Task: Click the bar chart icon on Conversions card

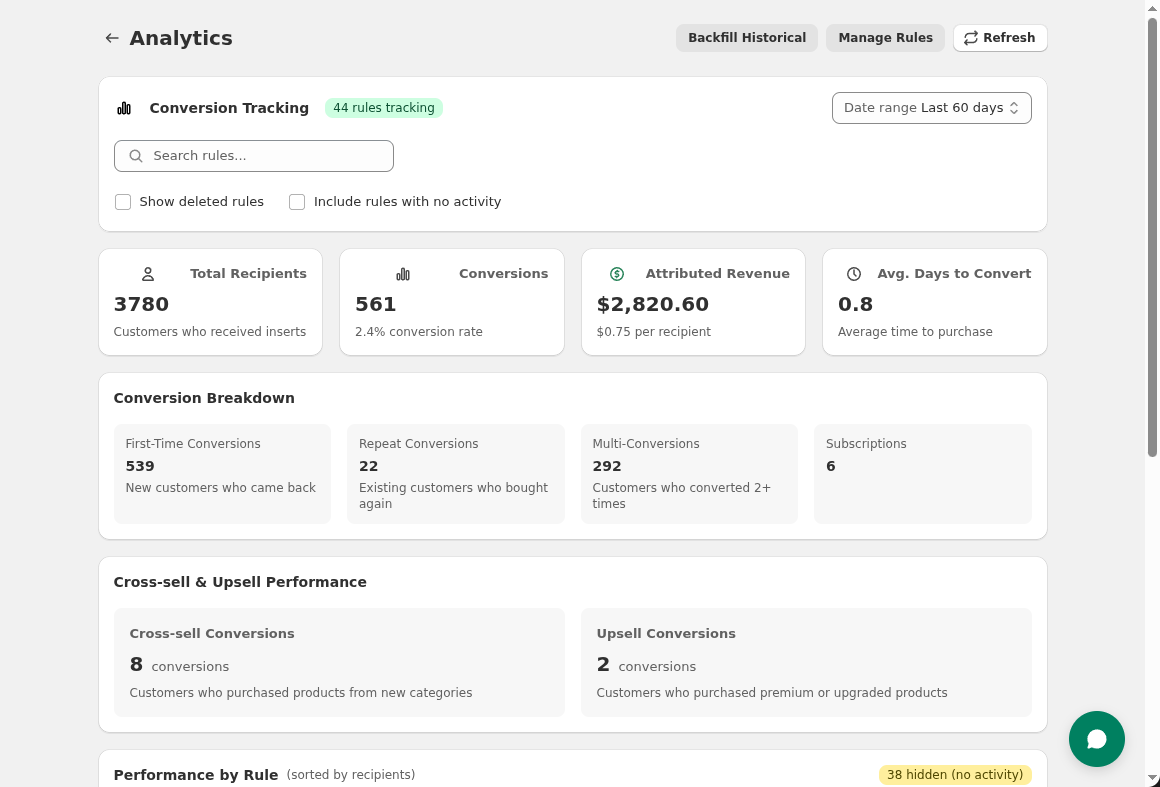Action: [x=403, y=272]
